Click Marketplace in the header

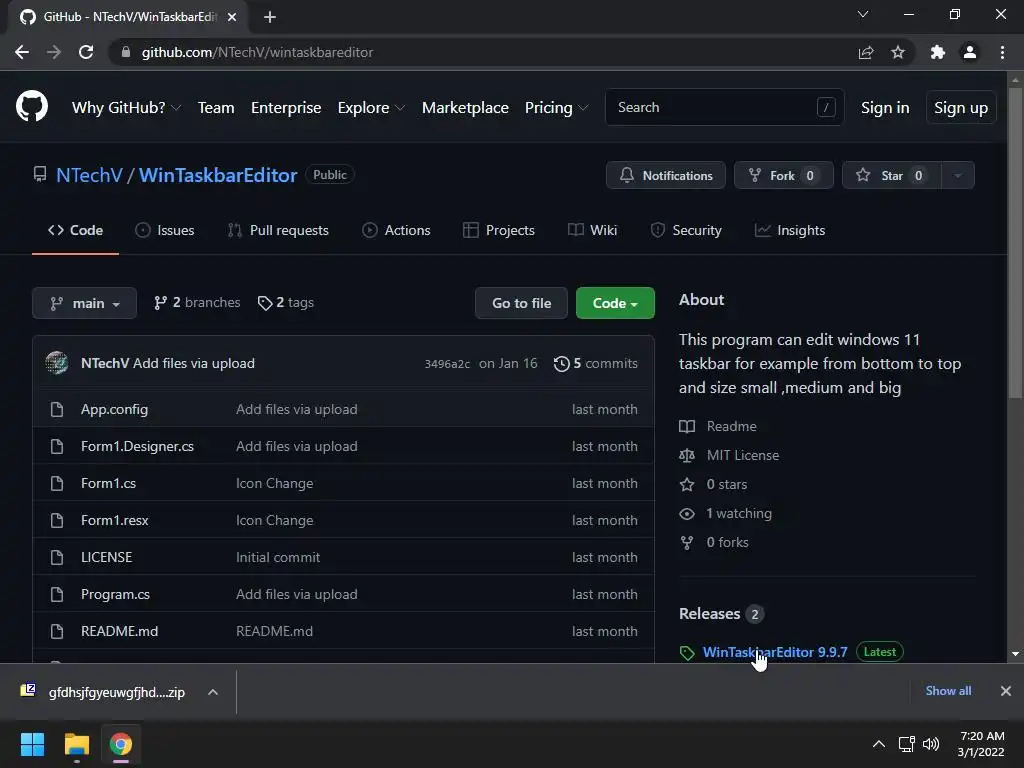click(x=465, y=108)
